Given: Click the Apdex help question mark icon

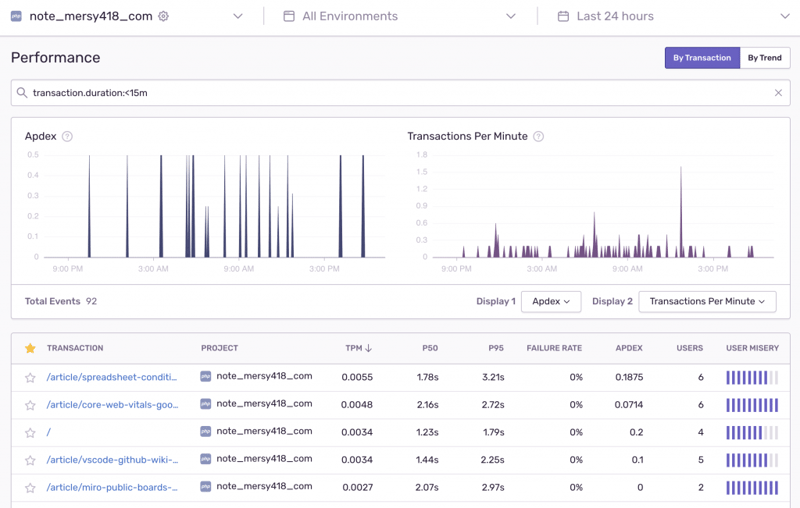Looking at the screenshot, I should click(x=67, y=136).
